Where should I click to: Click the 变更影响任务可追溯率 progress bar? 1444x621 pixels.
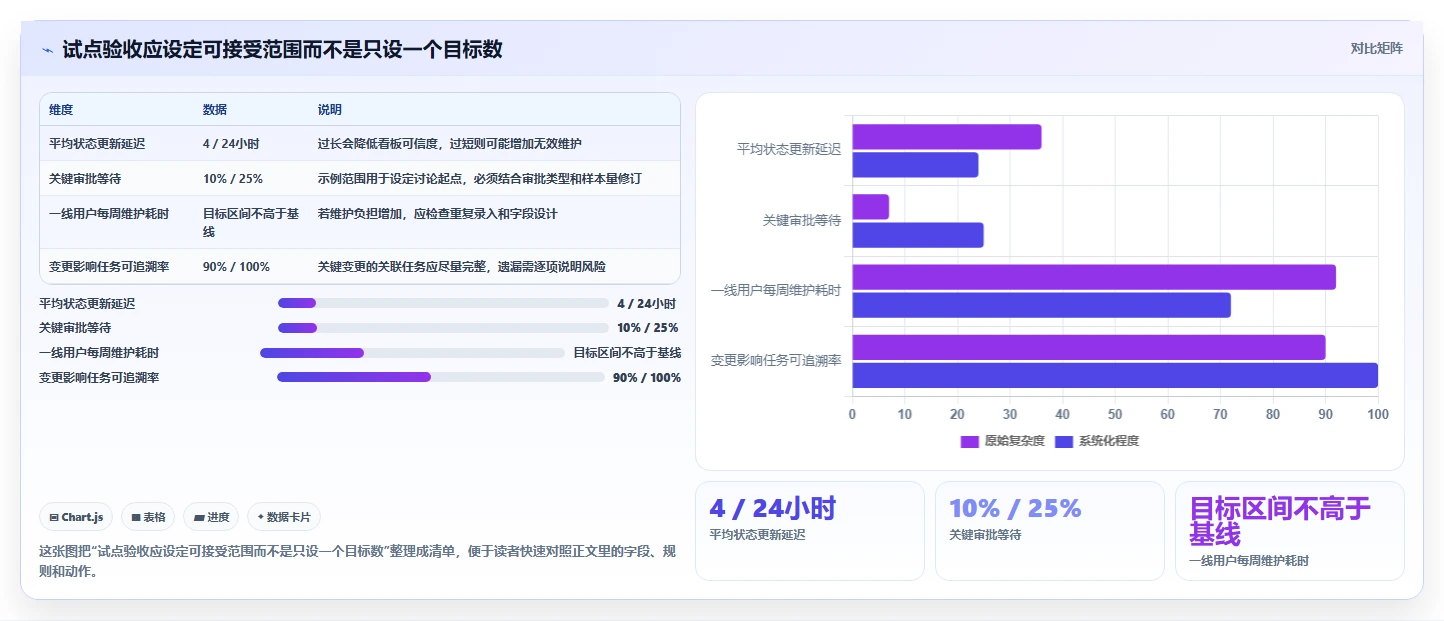[x=441, y=377]
